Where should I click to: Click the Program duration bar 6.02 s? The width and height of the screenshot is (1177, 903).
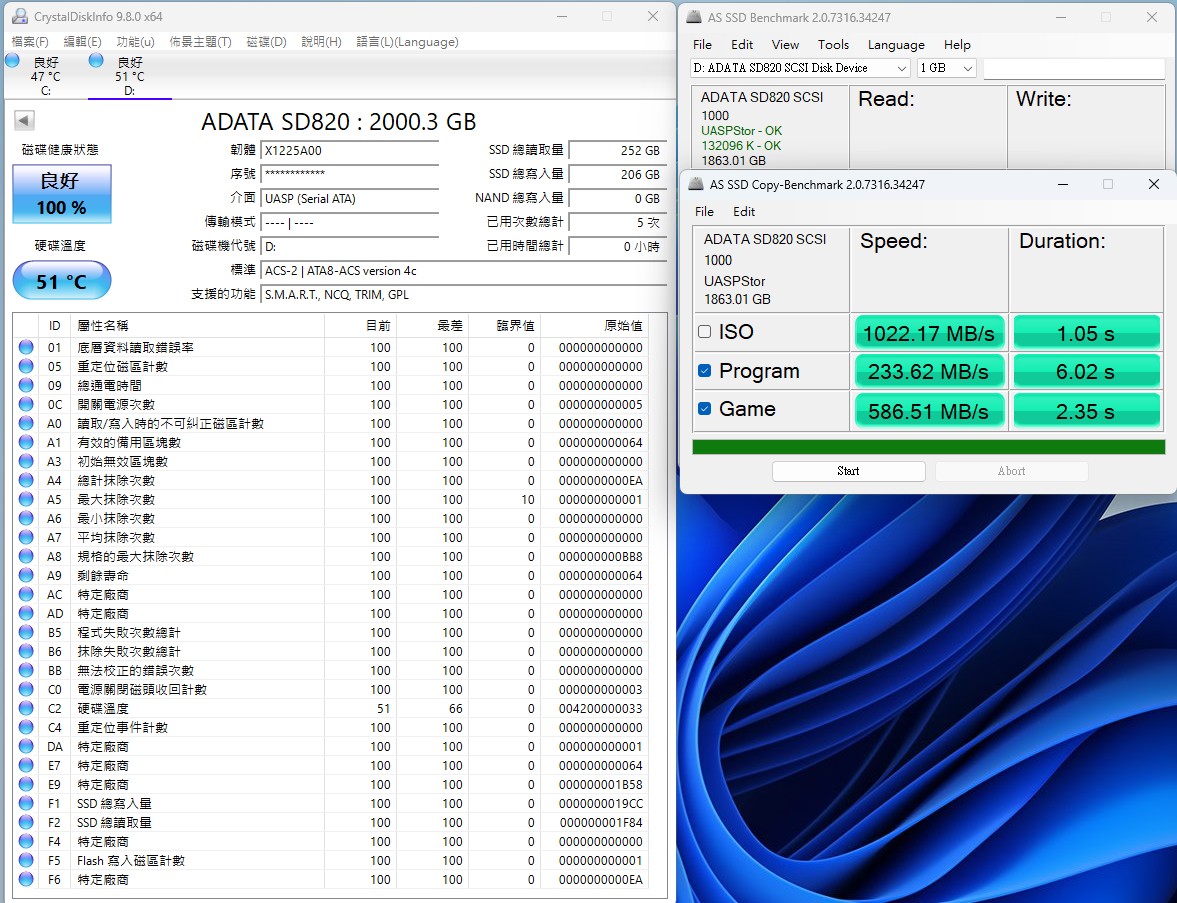[x=1086, y=371]
